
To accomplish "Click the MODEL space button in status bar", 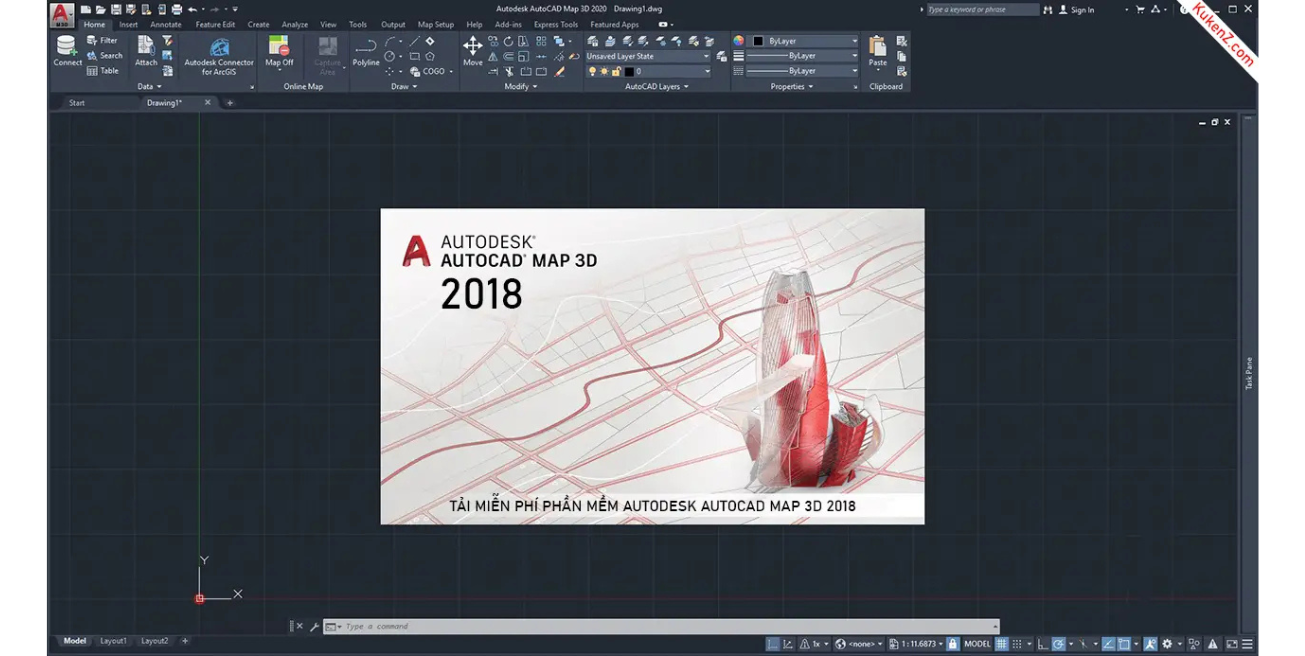I will click(977, 644).
